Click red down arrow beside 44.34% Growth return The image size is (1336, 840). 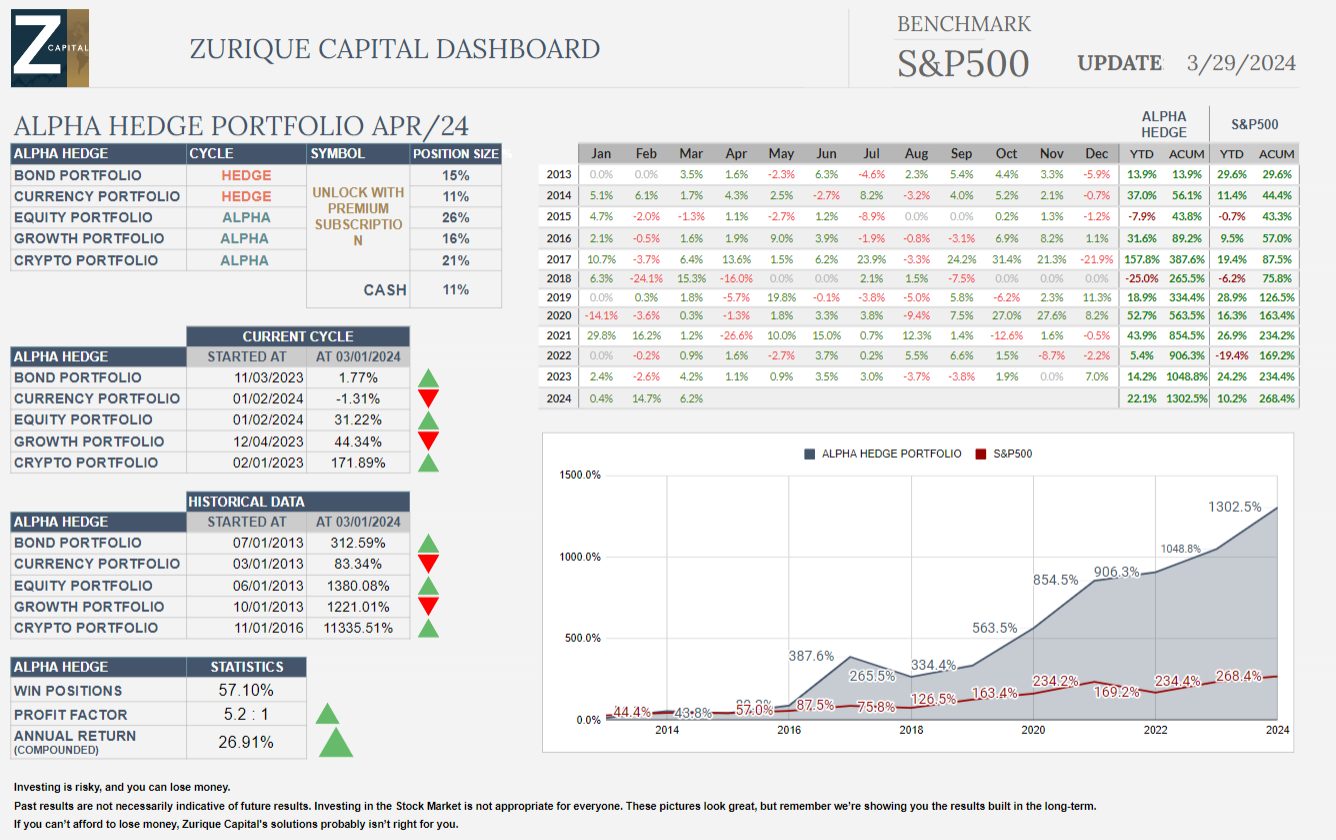pyautogui.click(x=428, y=441)
